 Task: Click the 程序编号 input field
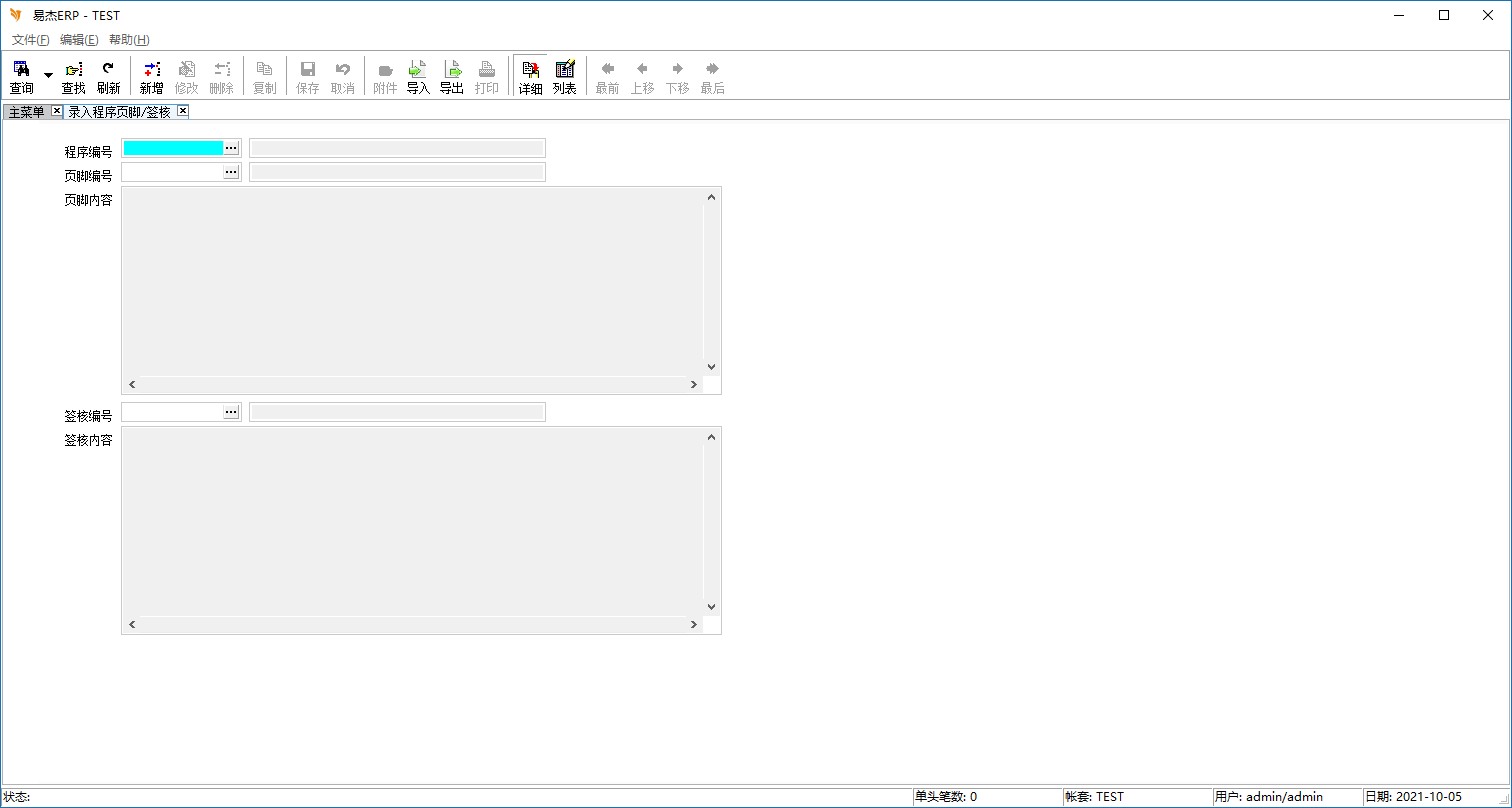172,148
